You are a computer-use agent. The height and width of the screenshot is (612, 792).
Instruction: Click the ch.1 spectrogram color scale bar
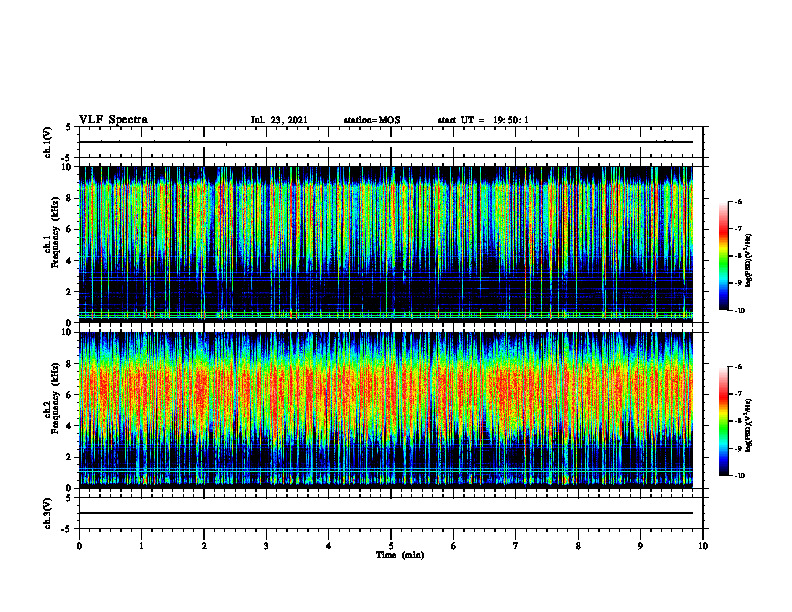tap(723, 256)
